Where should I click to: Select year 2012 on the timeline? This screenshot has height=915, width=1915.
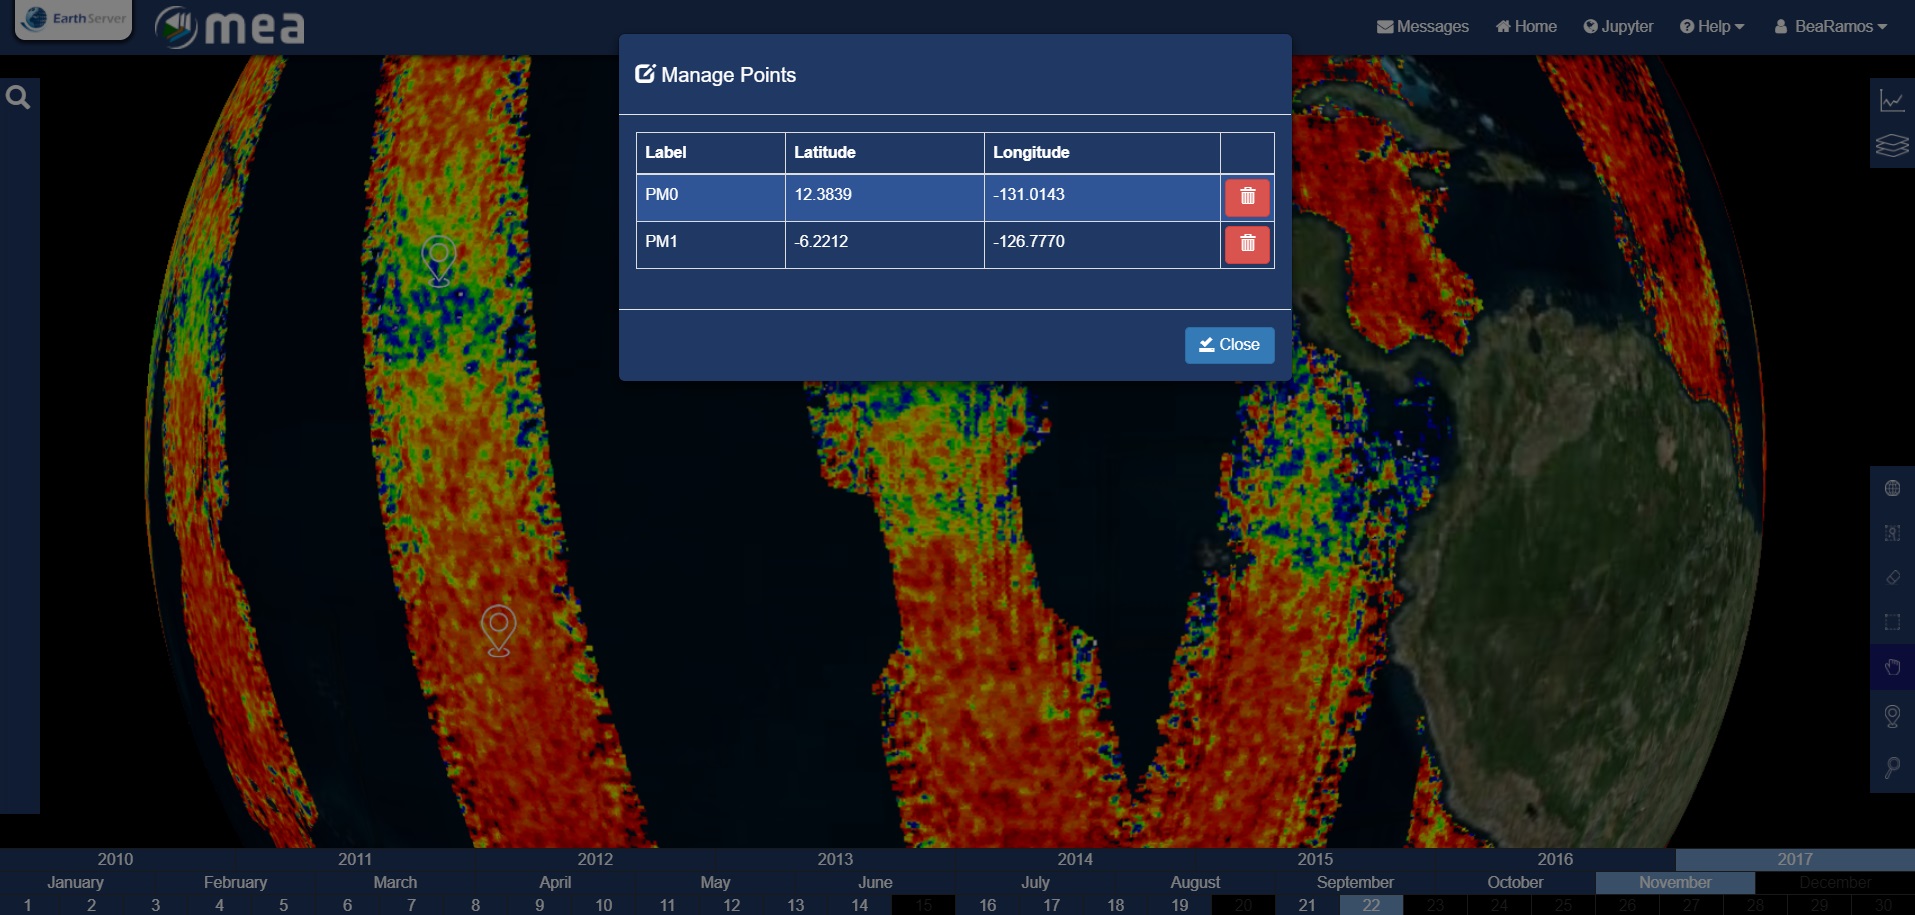tap(595, 859)
